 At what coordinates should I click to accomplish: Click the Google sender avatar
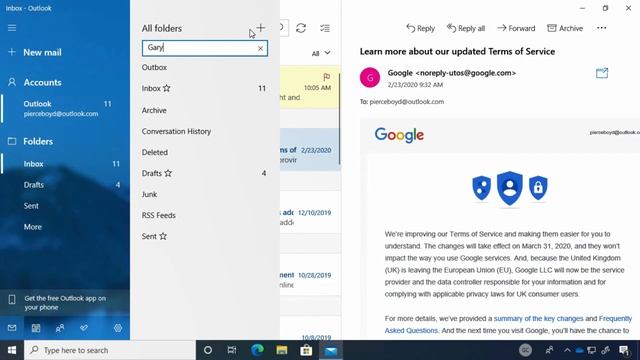370,78
